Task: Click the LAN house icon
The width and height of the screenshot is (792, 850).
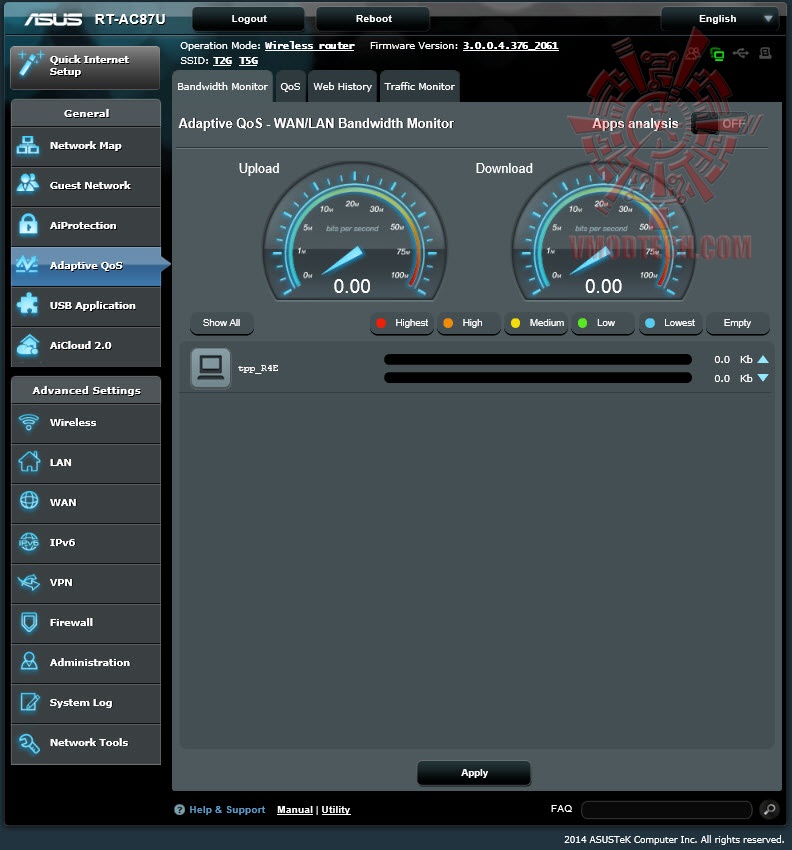Action: [29, 462]
